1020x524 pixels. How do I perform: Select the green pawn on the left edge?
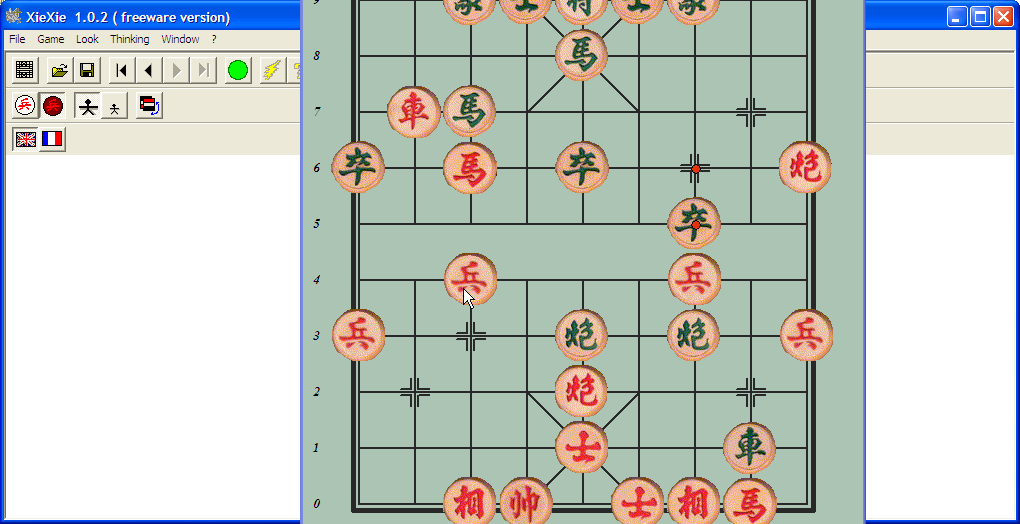click(x=358, y=168)
